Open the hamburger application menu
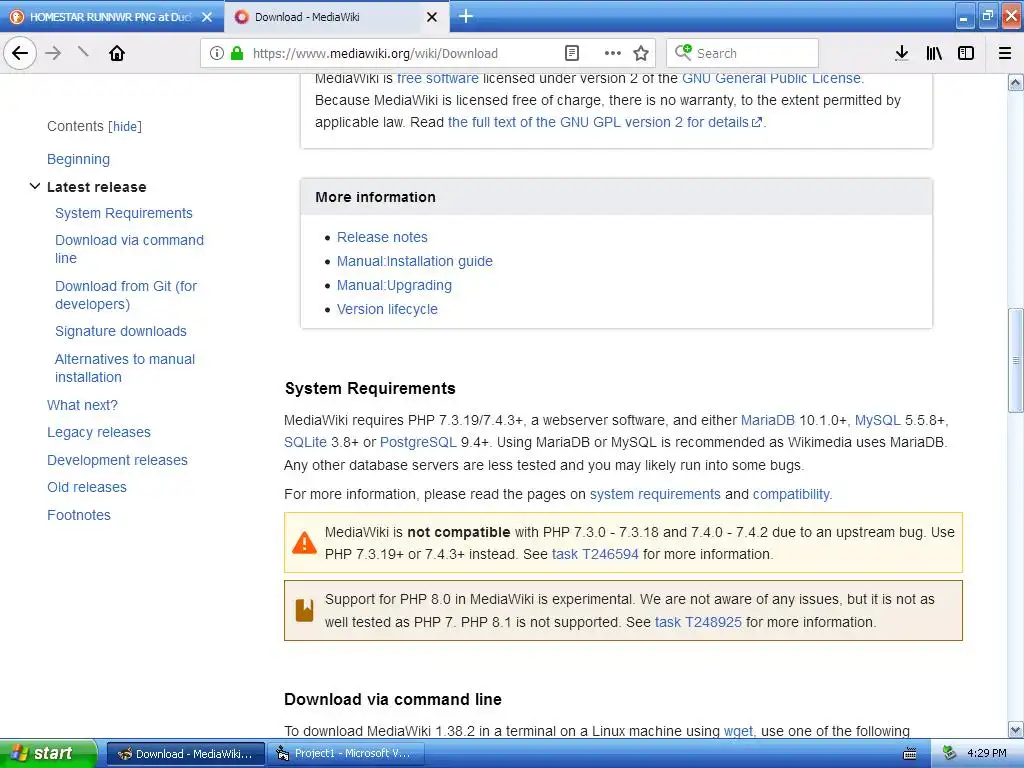1024x768 pixels. pyautogui.click(x=1005, y=53)
